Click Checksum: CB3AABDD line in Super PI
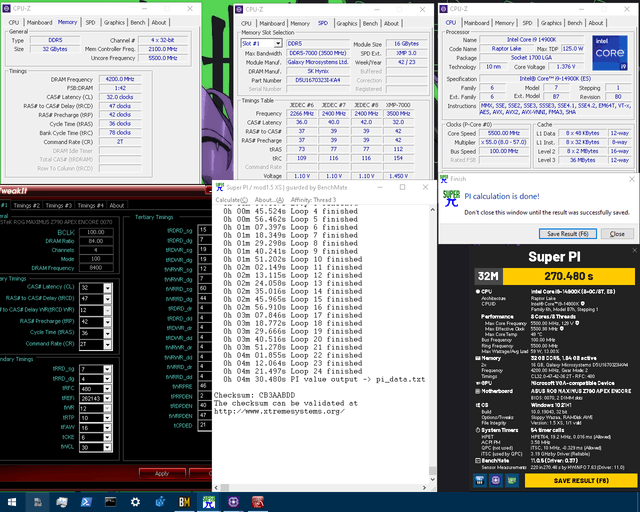The width and height of the screenshot is (640, 512). 254,395
